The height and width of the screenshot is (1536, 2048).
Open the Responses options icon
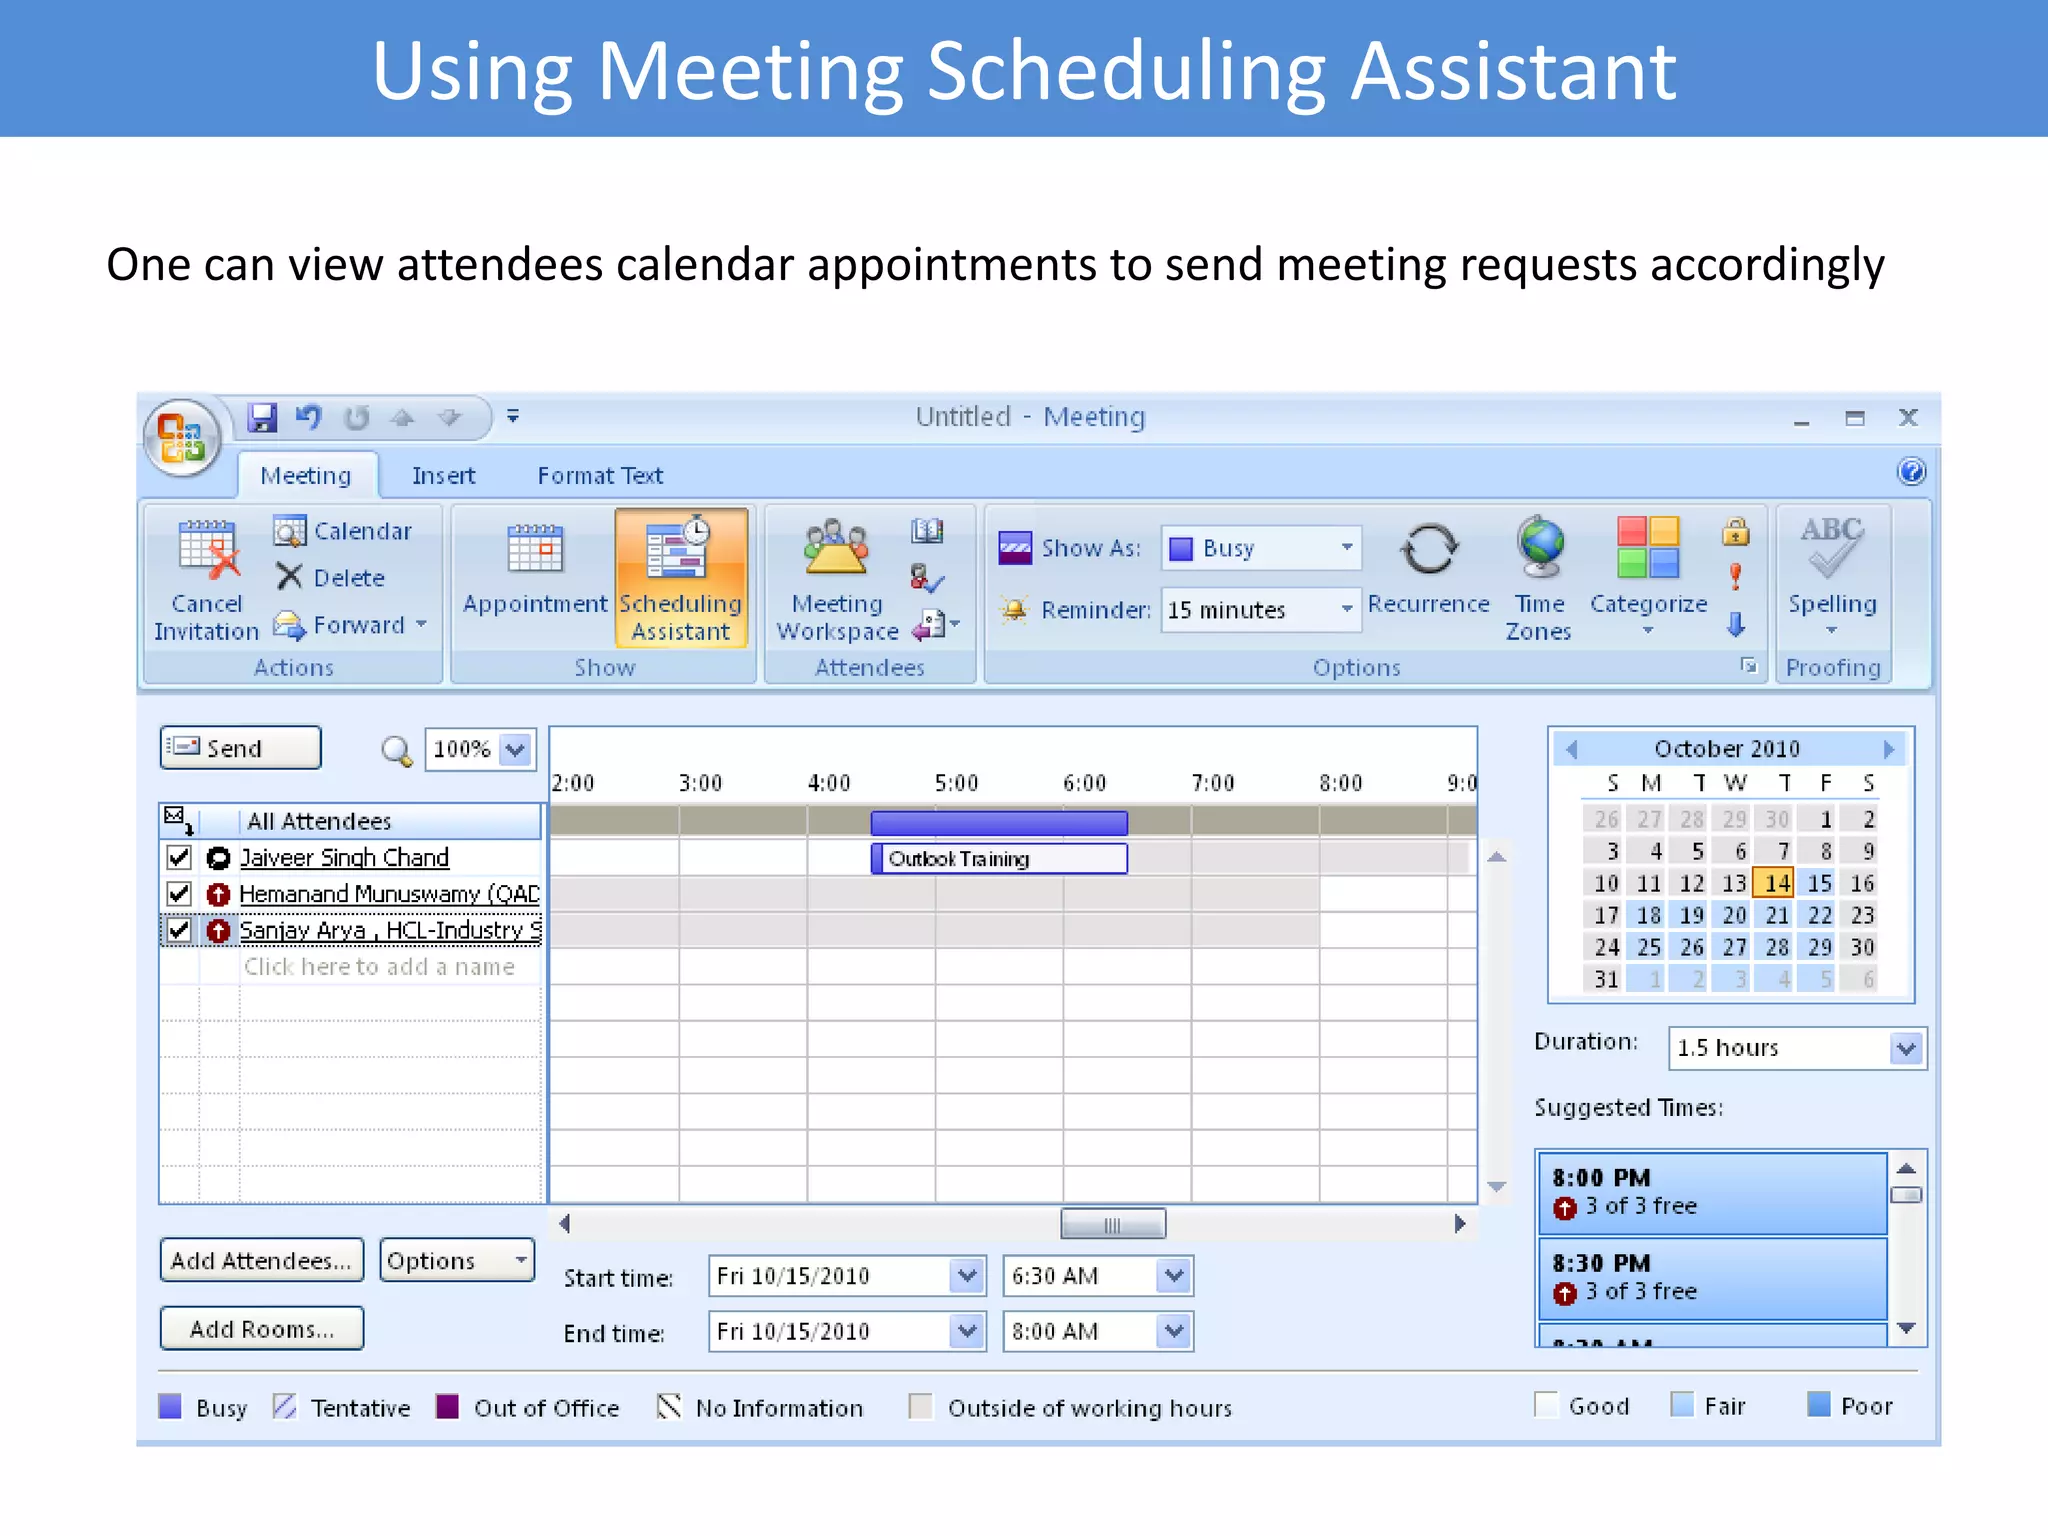(934, 625)
